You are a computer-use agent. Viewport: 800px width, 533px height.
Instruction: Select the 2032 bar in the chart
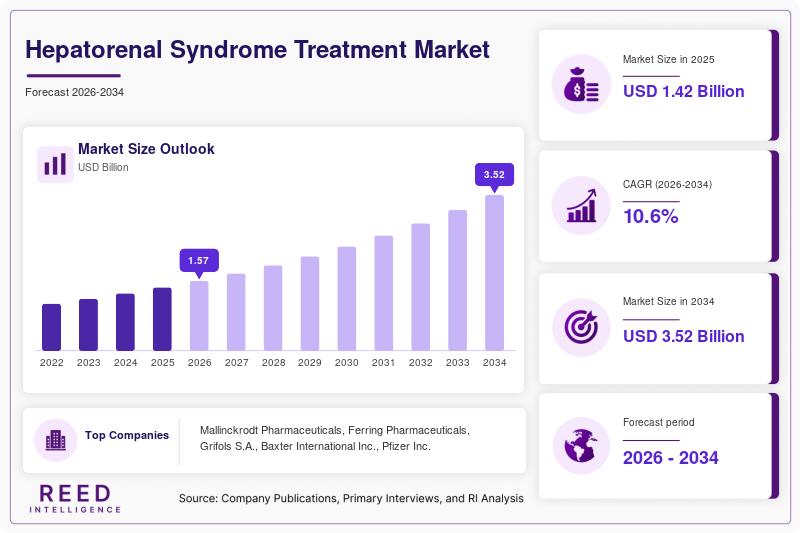coord(420,287)
